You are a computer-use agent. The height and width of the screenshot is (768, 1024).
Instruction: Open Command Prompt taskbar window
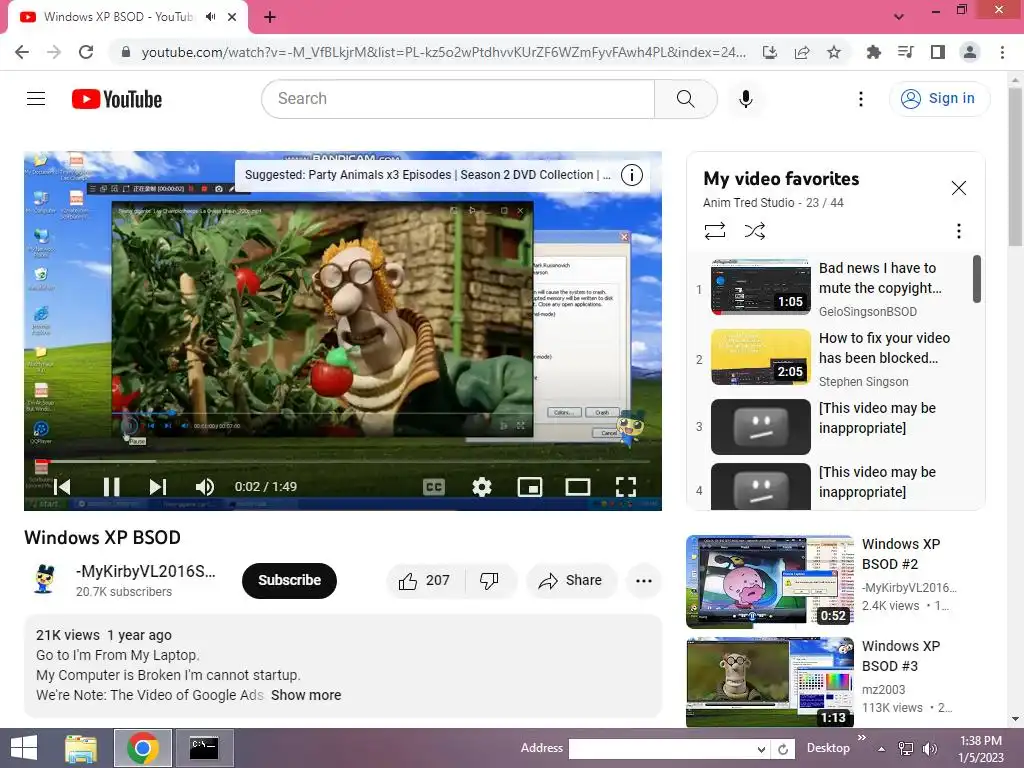(204, 748)
